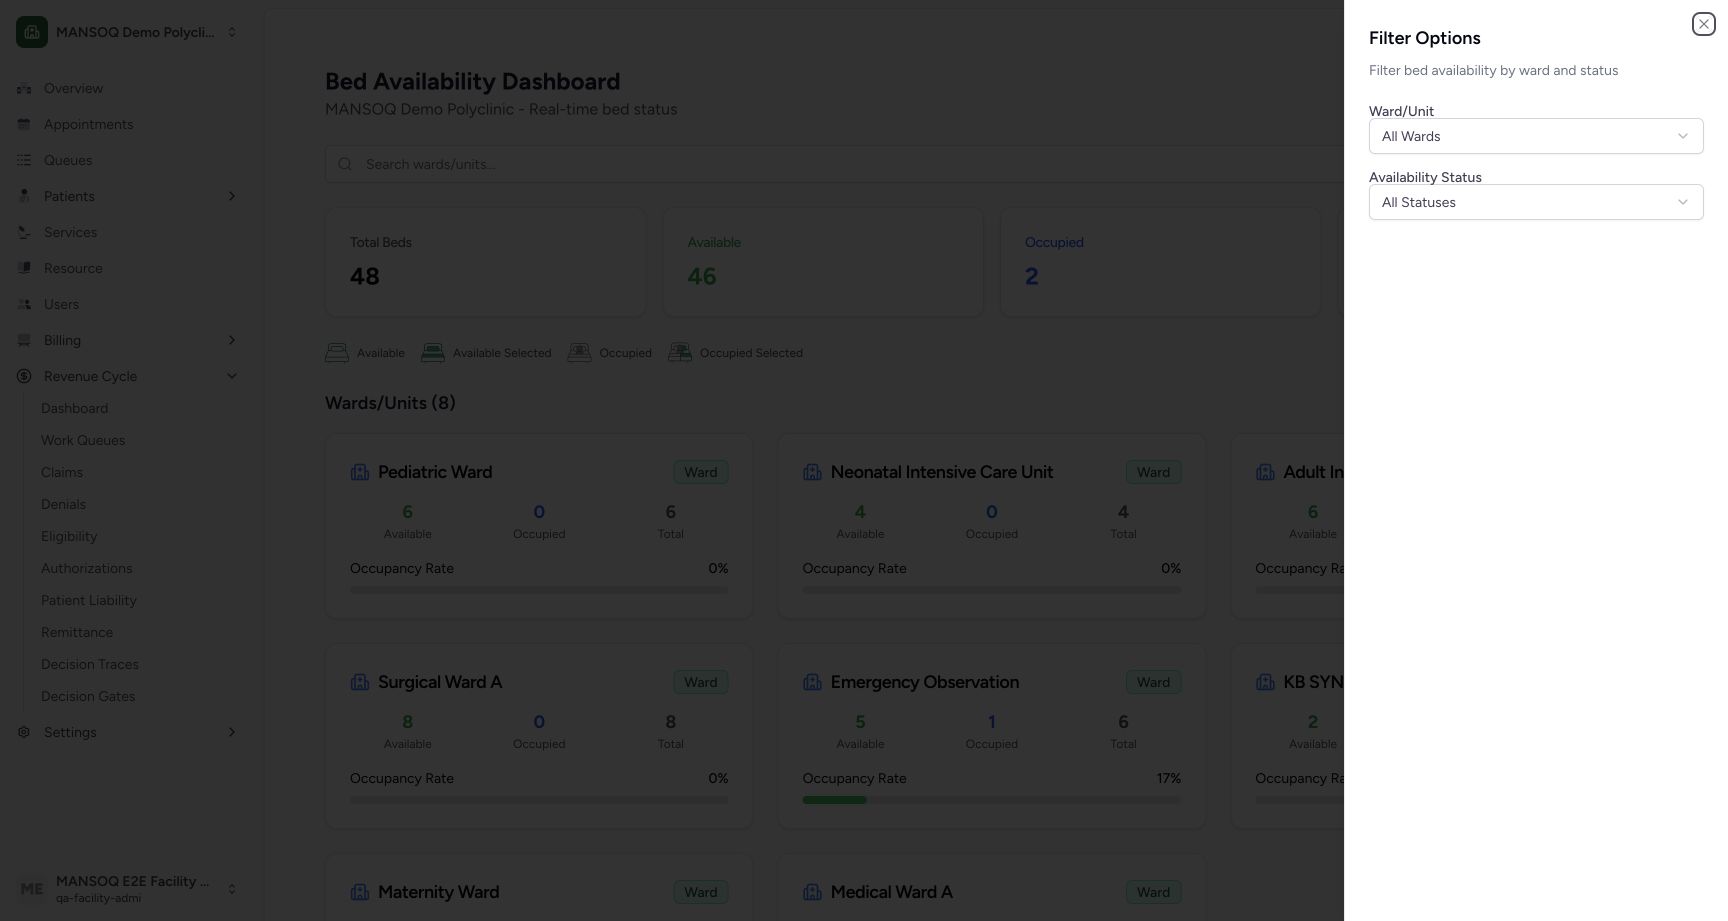This screenshot has width=1728, height=921.
Task: Click the MANSOQ facility logo icon
Action: click(x=32, y=32)
